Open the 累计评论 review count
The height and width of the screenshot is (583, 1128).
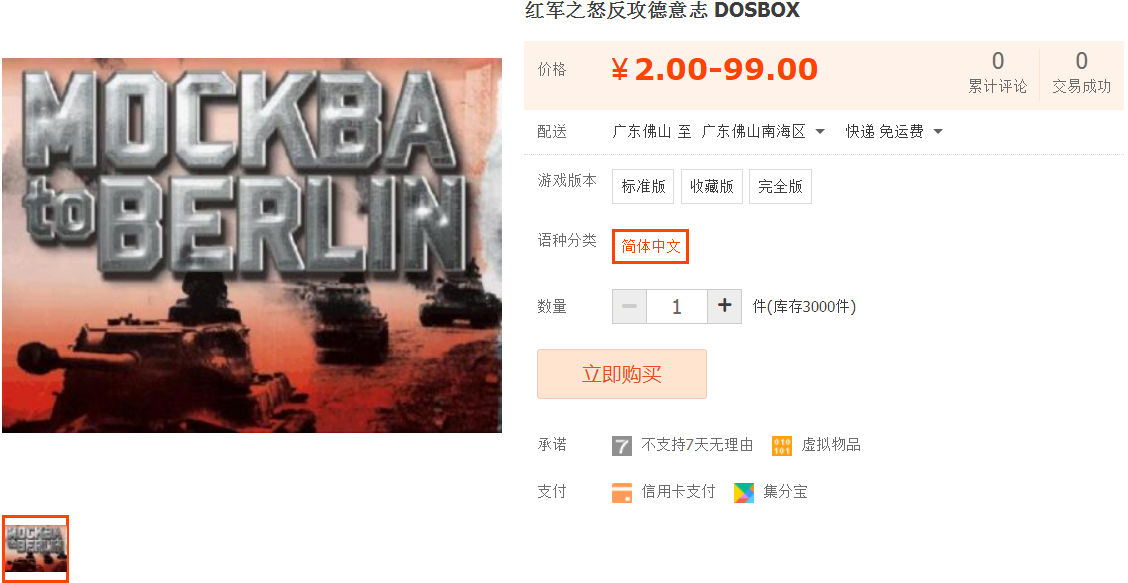point(997,72)
